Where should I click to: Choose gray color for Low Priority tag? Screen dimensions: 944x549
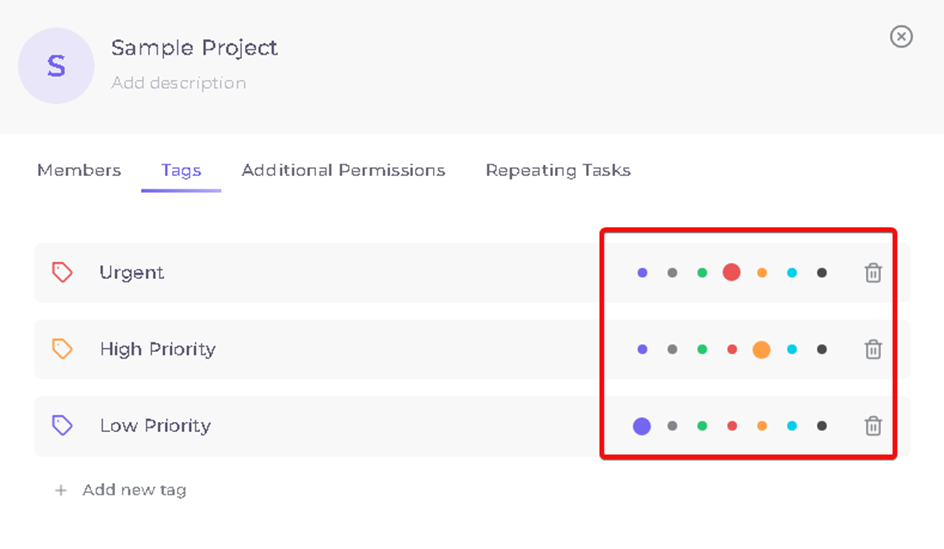(672, 426)
